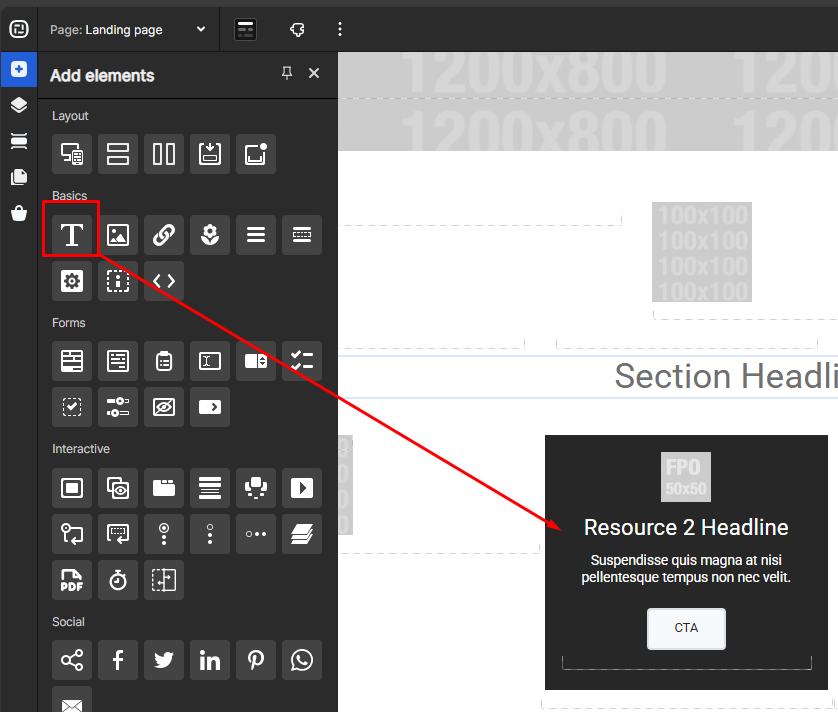This screenshot has width=838, height=712.
Task: Add the LinkedIn social element
Action: (x=210, y=660)
